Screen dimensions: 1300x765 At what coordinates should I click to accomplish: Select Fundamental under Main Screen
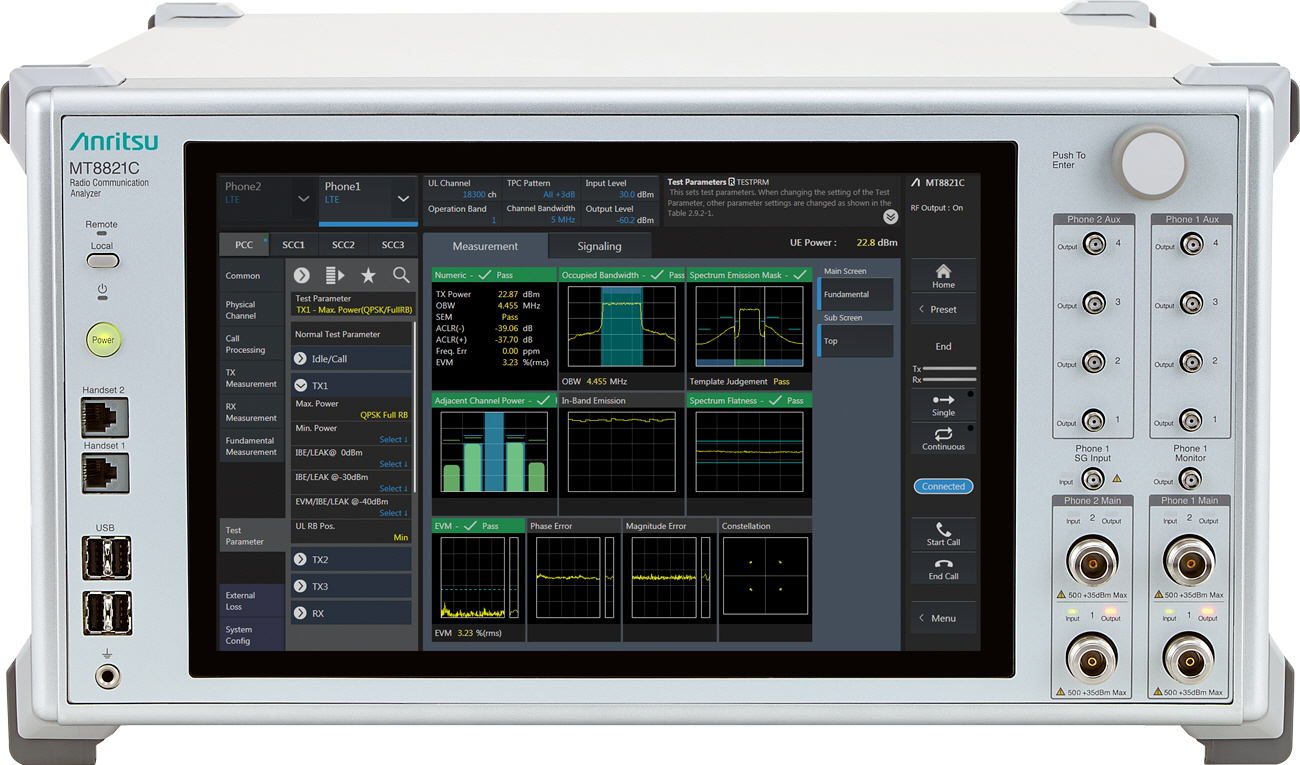coord(855,295)
